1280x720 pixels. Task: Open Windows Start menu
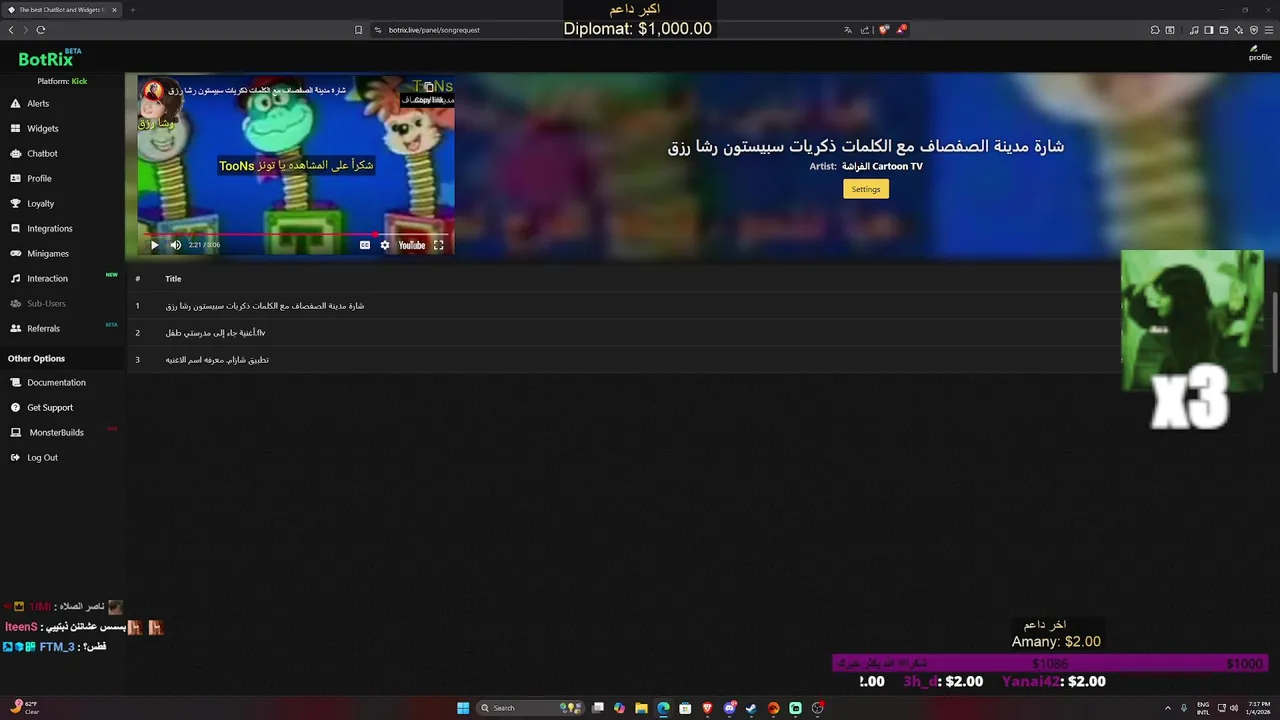point(463,708)
